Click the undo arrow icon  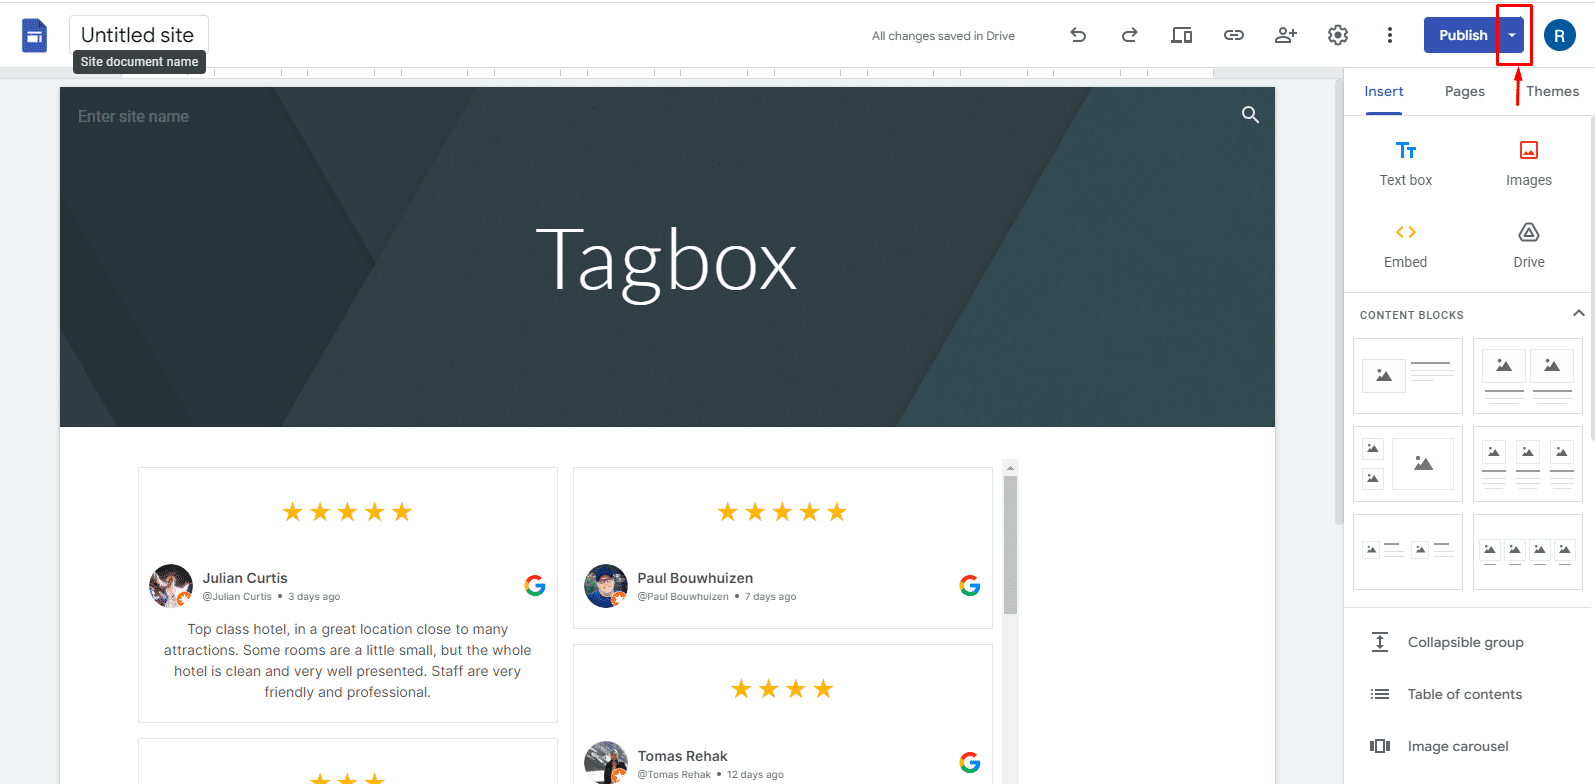pos(1078,35)
